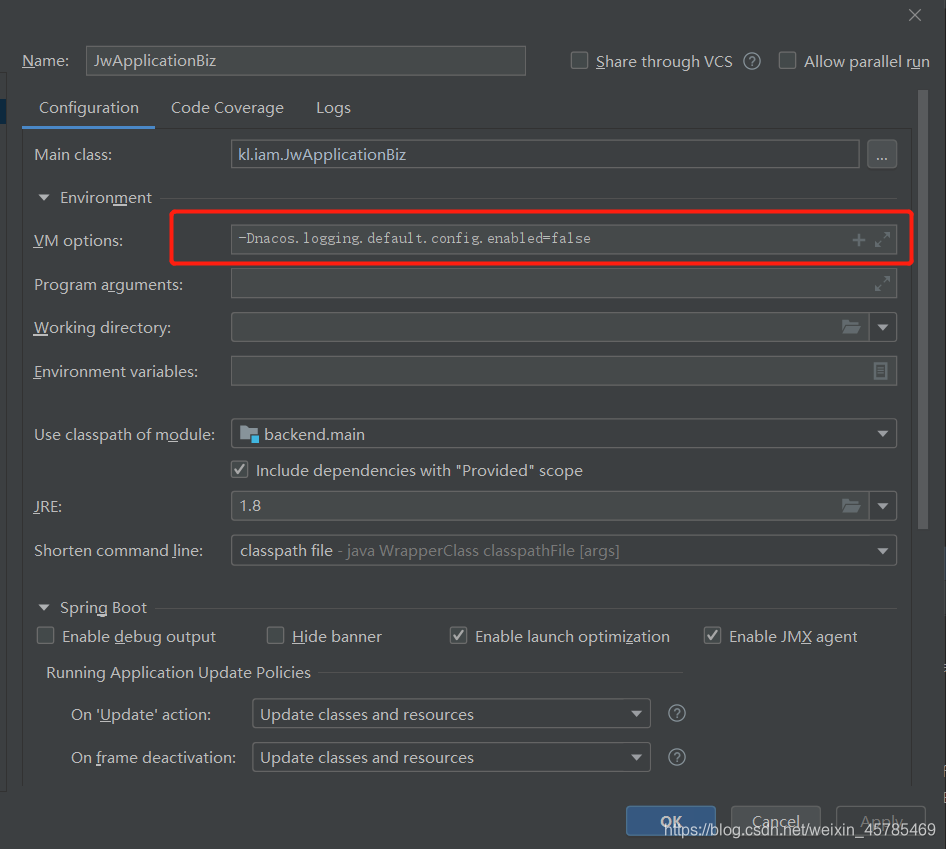Click the backend.main module icon
The height and width of the screenshot is (849, 946).
[249, 434]
